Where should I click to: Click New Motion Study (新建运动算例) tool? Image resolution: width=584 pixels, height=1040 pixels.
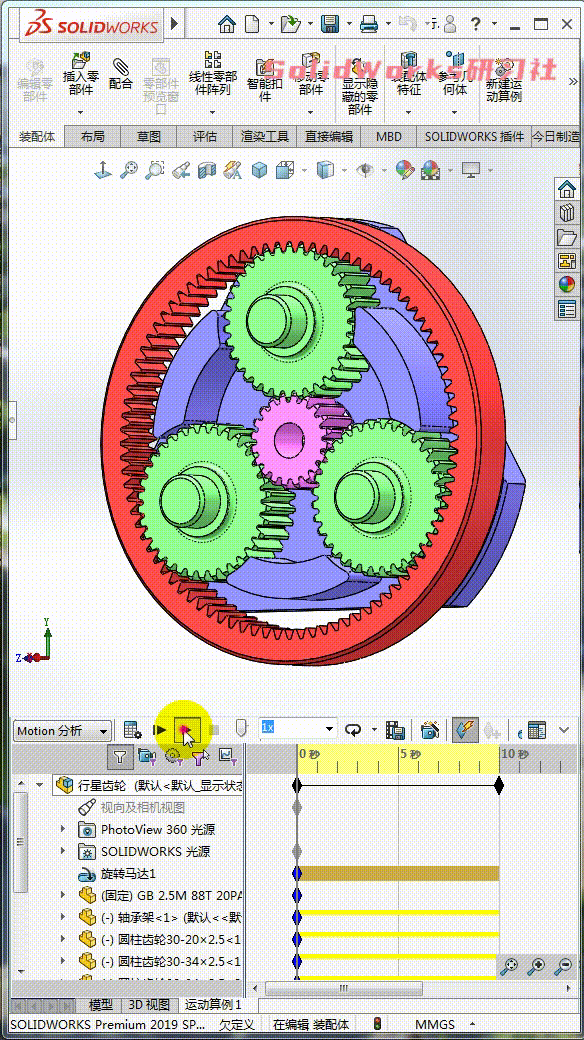coord(504,80)
